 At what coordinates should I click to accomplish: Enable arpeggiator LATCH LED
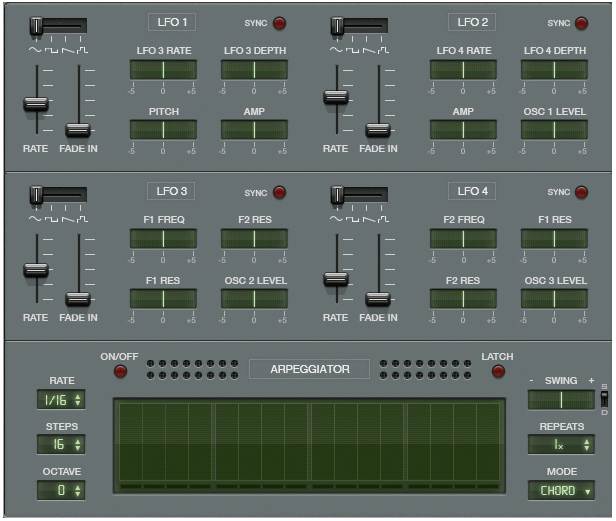pos(498,371)
